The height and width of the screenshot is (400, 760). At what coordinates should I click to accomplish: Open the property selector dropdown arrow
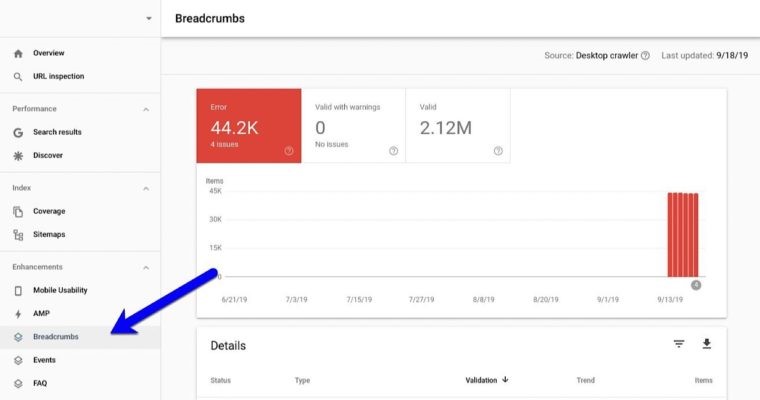(148, 18)
